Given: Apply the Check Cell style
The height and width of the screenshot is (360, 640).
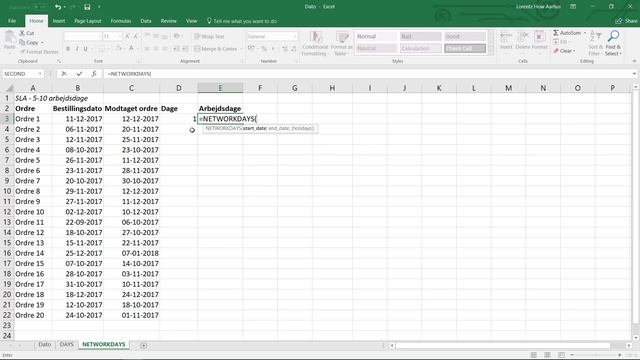Looking at the screenshot, I should pyautogui.click(x=465, y=48).
